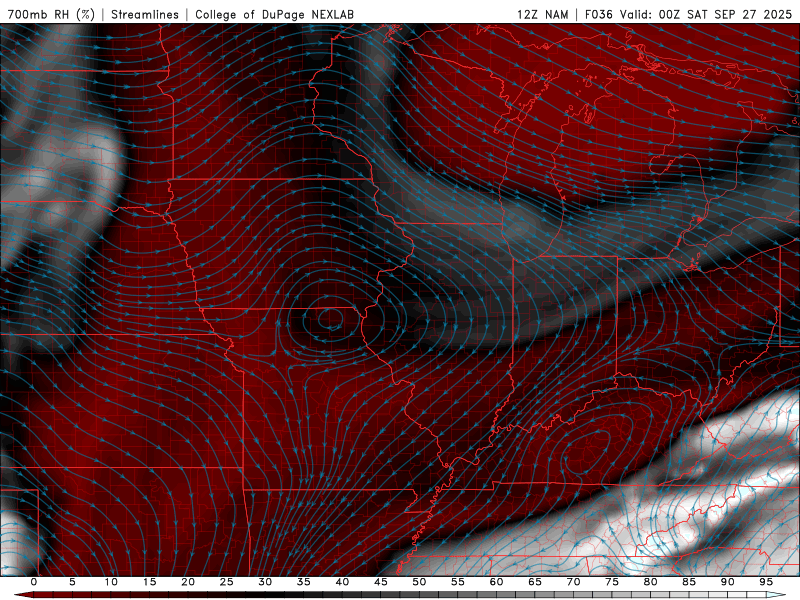Click the colorbar label "25"
The height and width of the screenshot is (600, 800).
coord(226,582)
